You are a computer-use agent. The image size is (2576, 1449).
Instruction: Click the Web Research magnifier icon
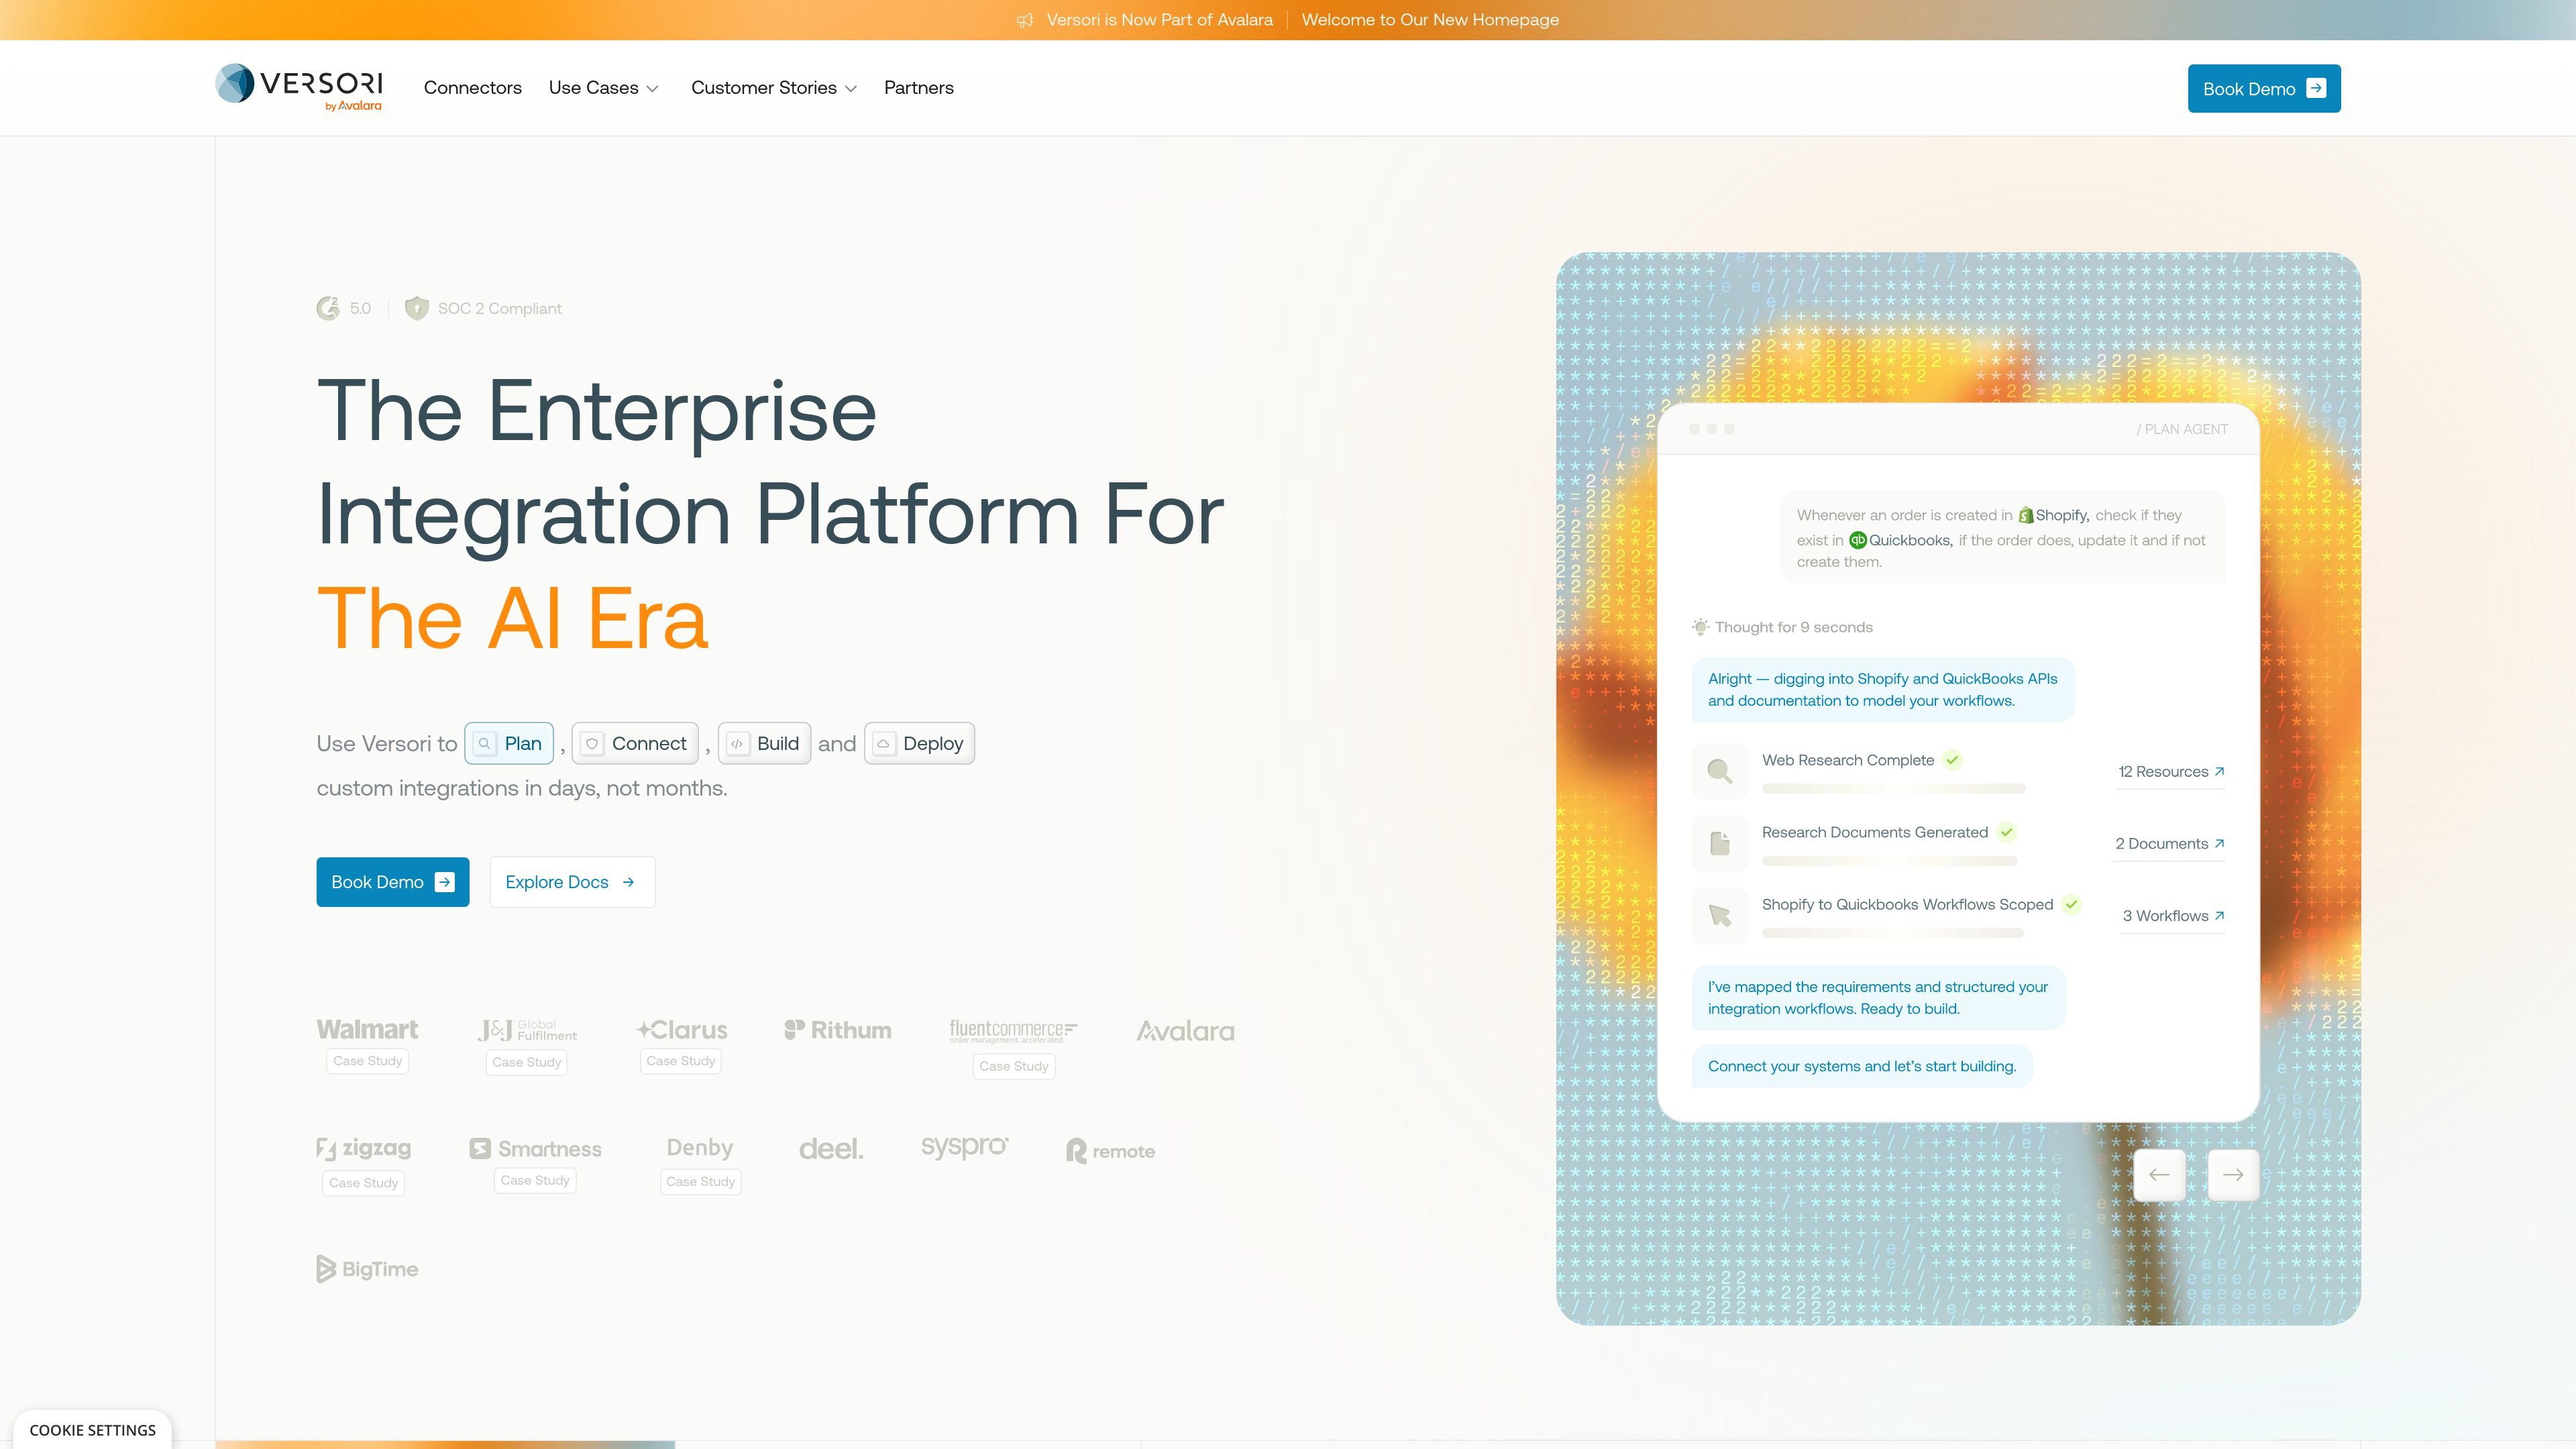tap(1720, 771)
